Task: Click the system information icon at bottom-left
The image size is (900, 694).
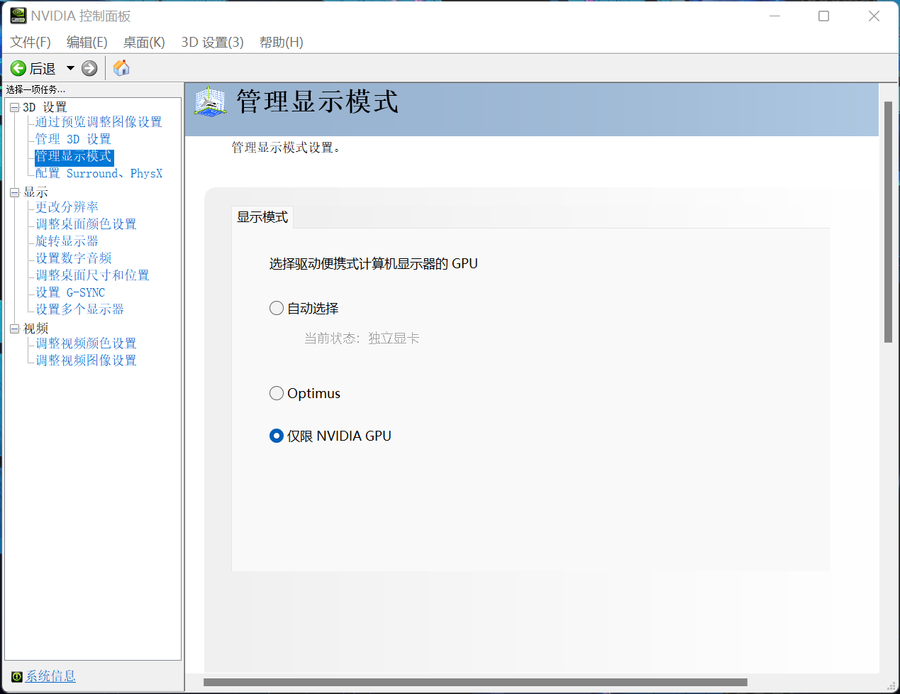Action: coord(15,677)
